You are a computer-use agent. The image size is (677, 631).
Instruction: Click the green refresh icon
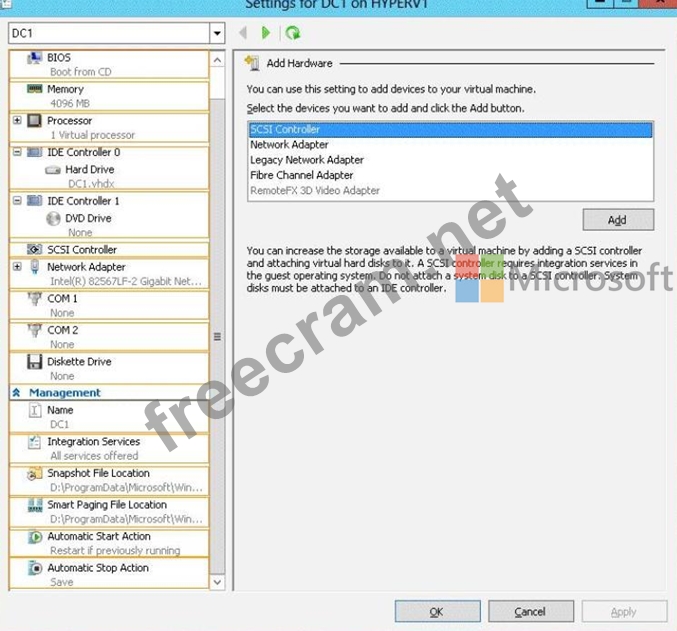(x=293, y=33)
